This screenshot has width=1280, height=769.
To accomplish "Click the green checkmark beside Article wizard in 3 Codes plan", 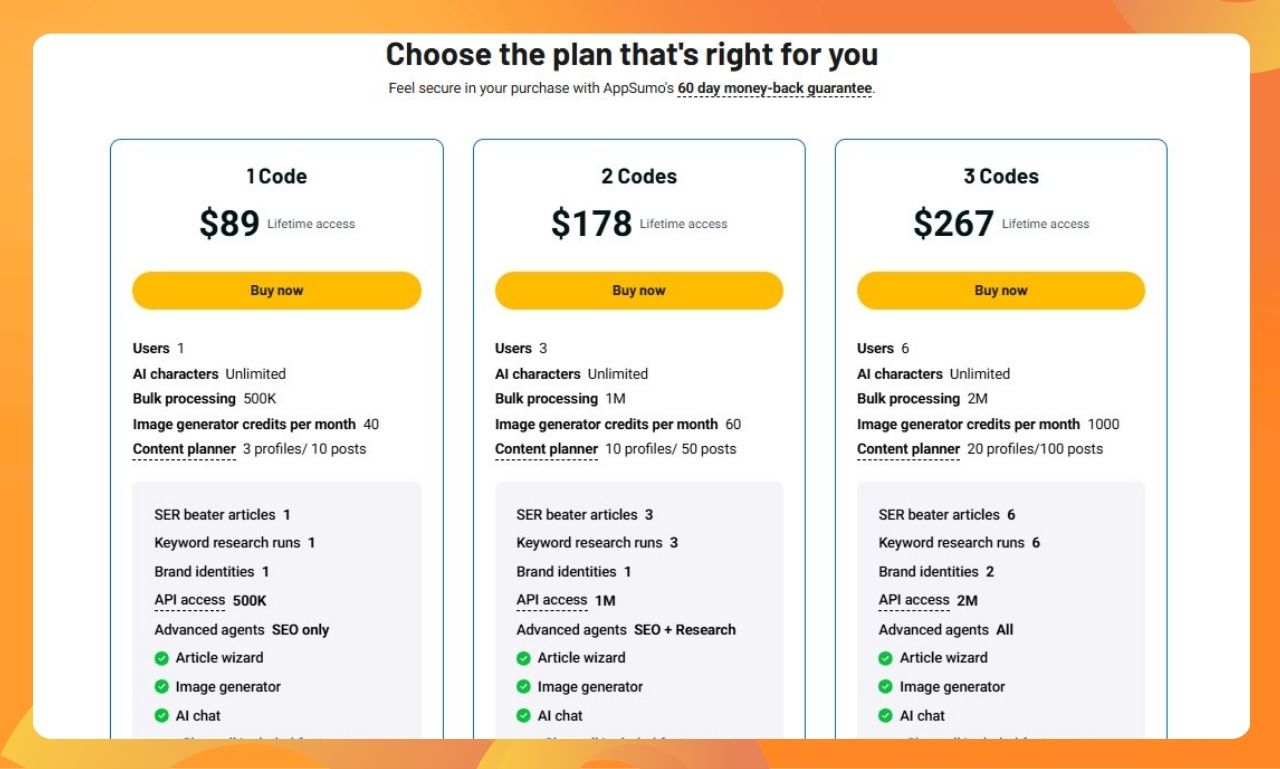I will coord(885,658).
